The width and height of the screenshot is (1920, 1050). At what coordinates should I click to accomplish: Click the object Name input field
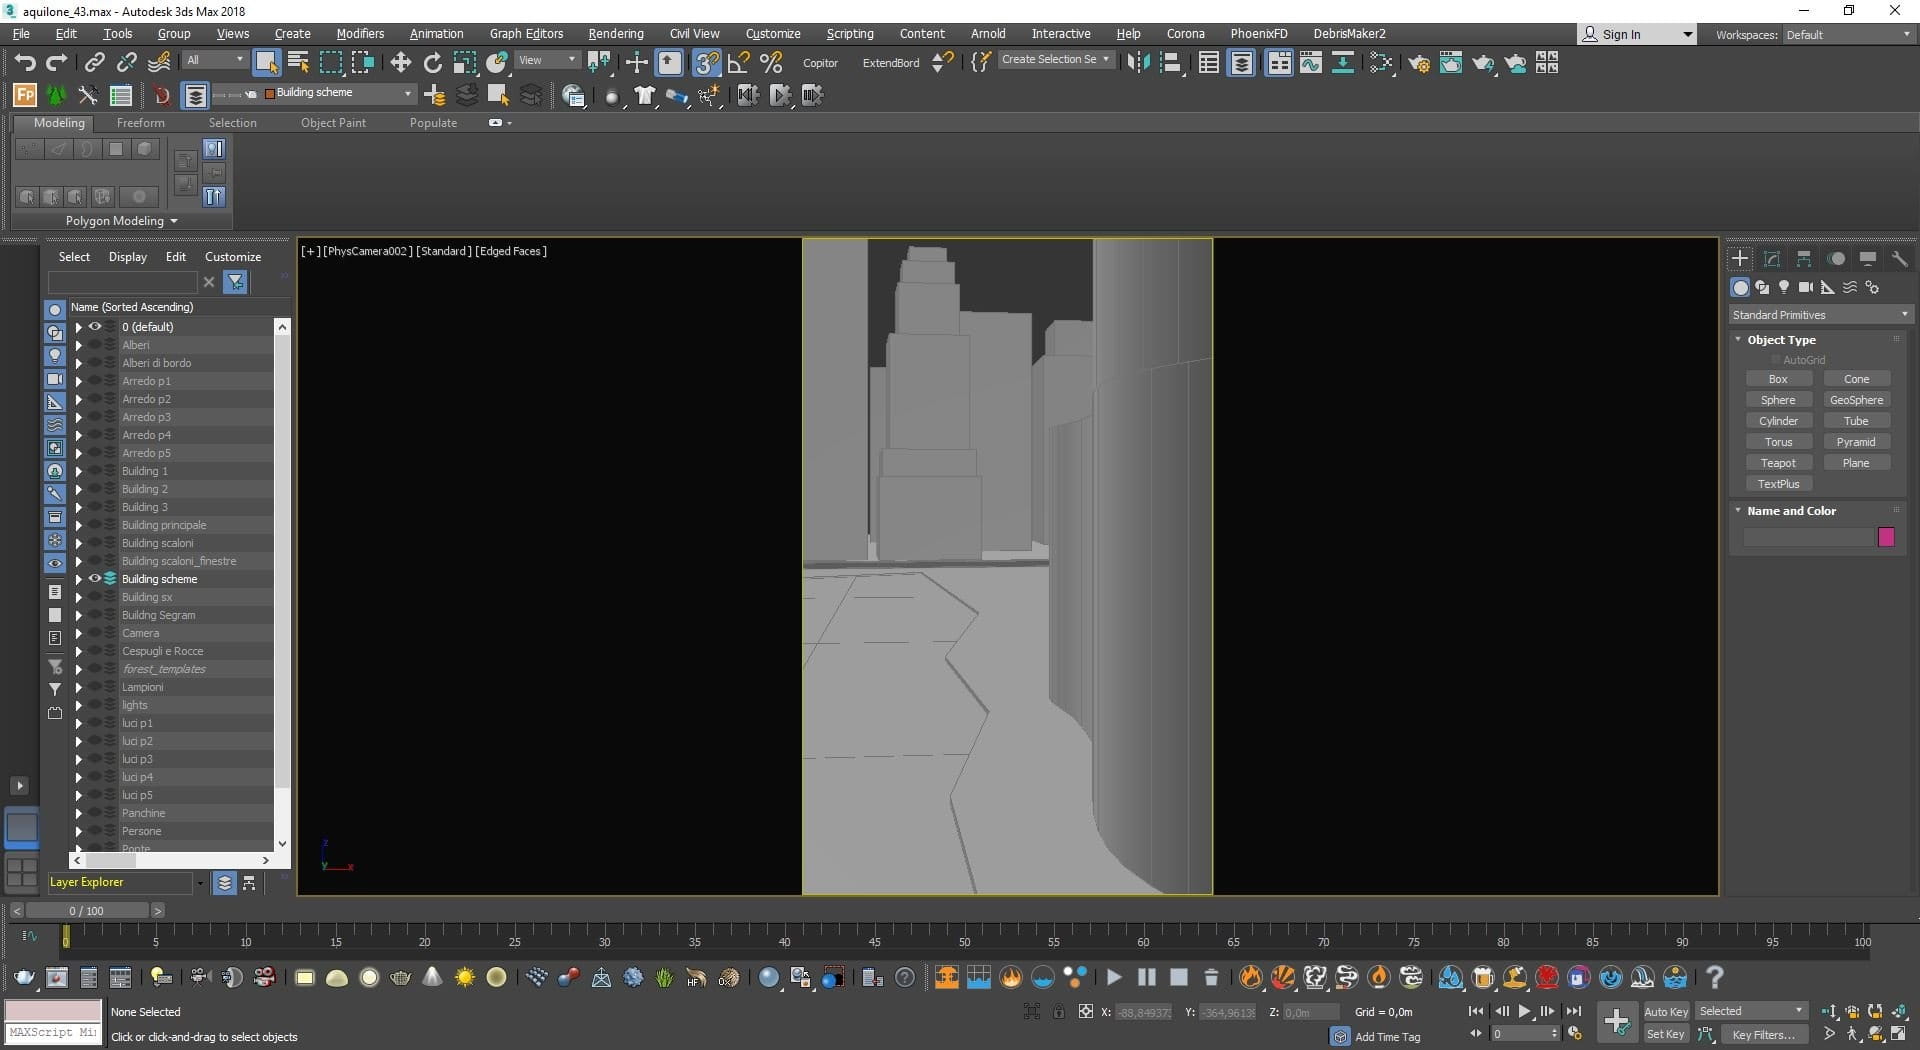[x=1808, y=538]
